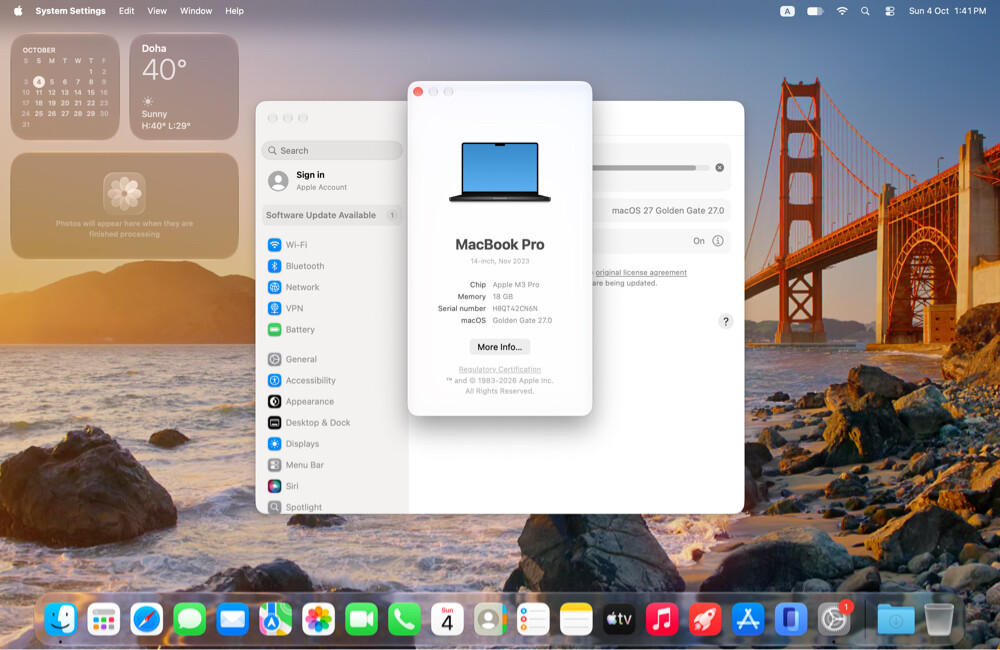The image size is (1000, 650).
Task: Open the Regulatory Certification link
Action: tap(499, 369)
